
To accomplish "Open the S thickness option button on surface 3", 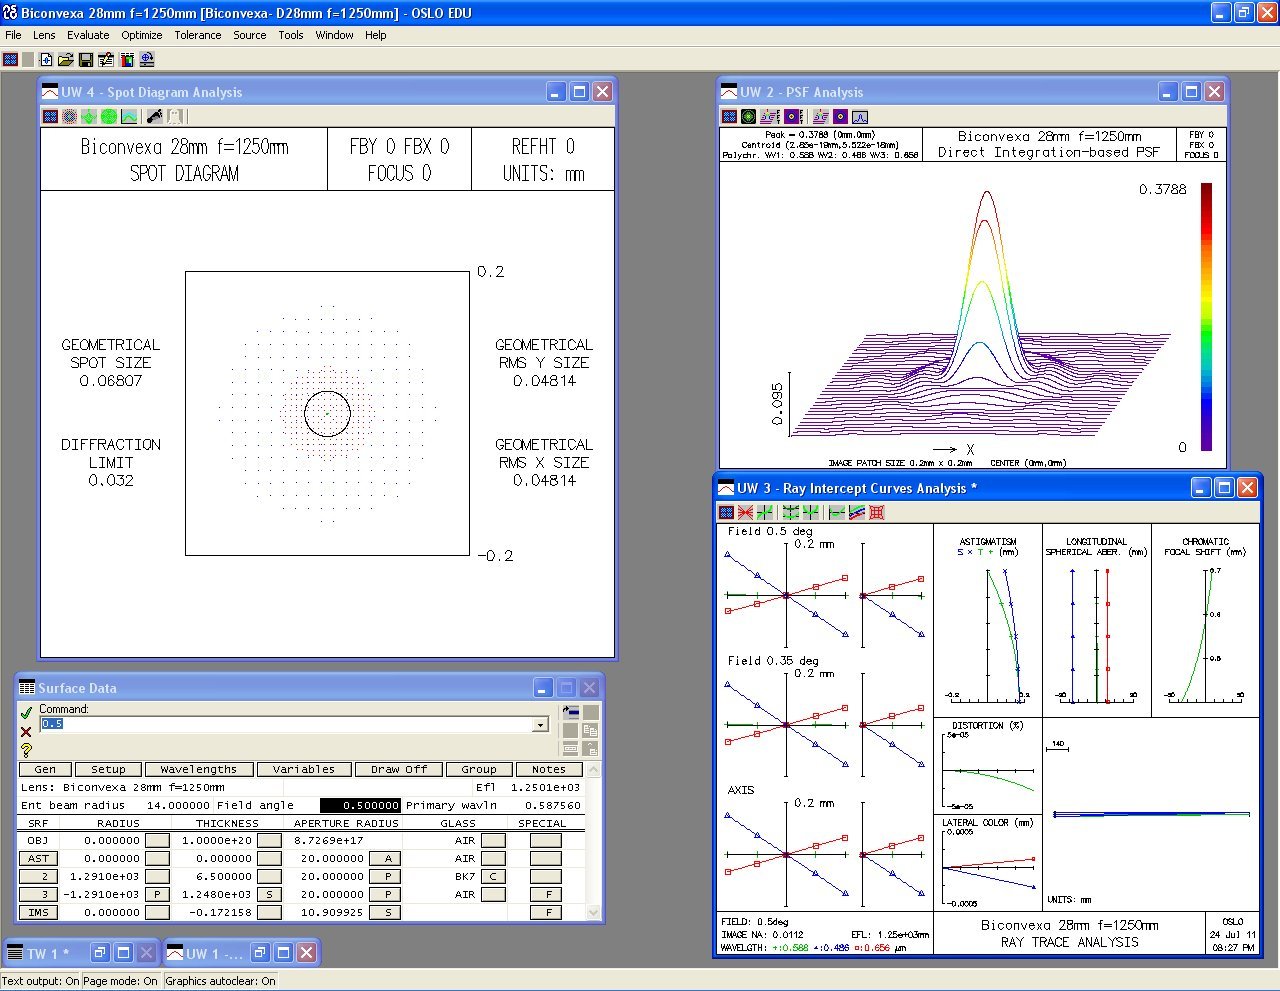I will (269, 894).
